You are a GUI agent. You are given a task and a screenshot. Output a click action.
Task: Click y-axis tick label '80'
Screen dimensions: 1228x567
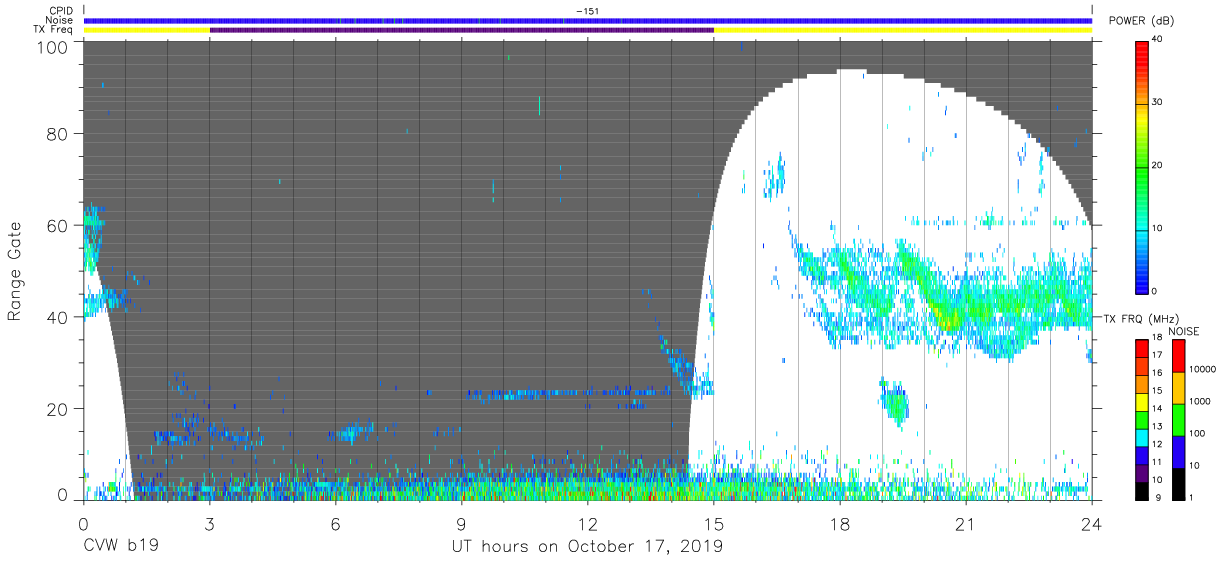(x=59, y=134)
